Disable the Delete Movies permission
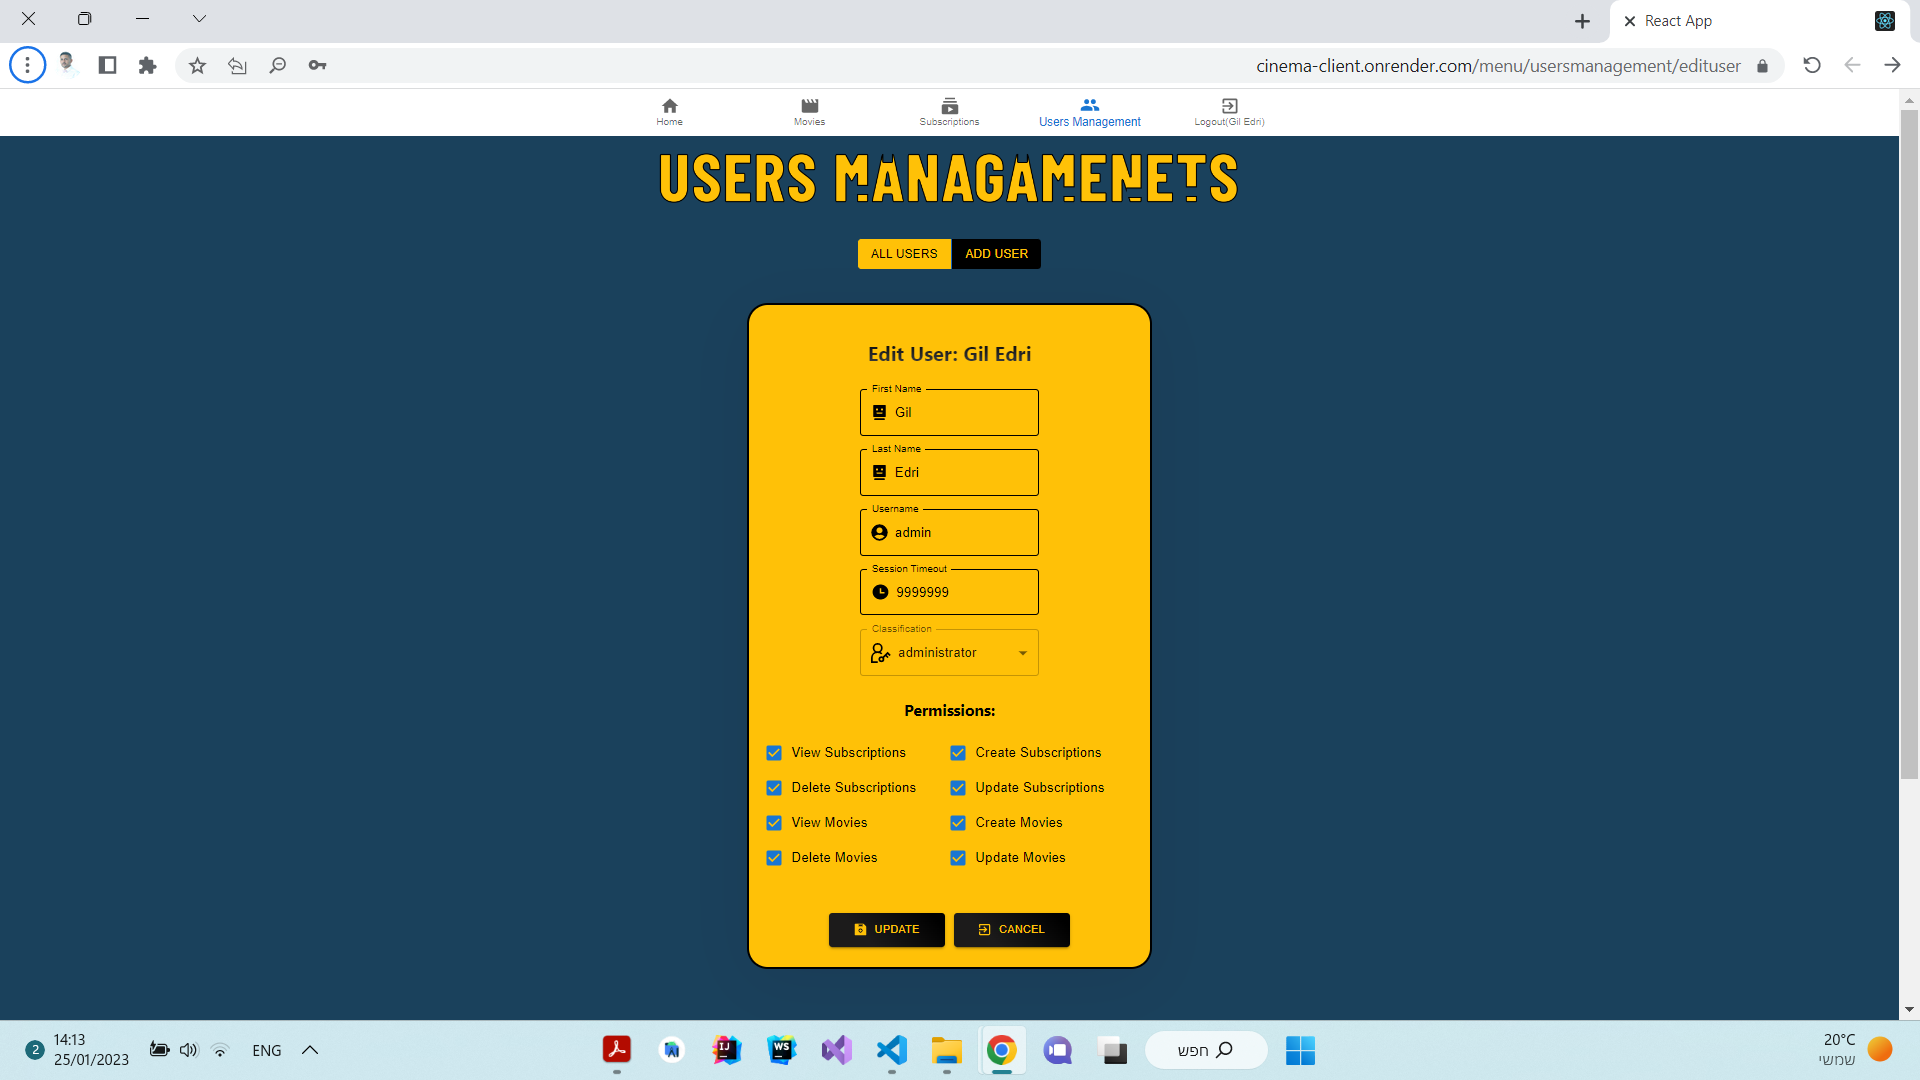This screenshot has height=1080, width=1920. click(773, 858)
